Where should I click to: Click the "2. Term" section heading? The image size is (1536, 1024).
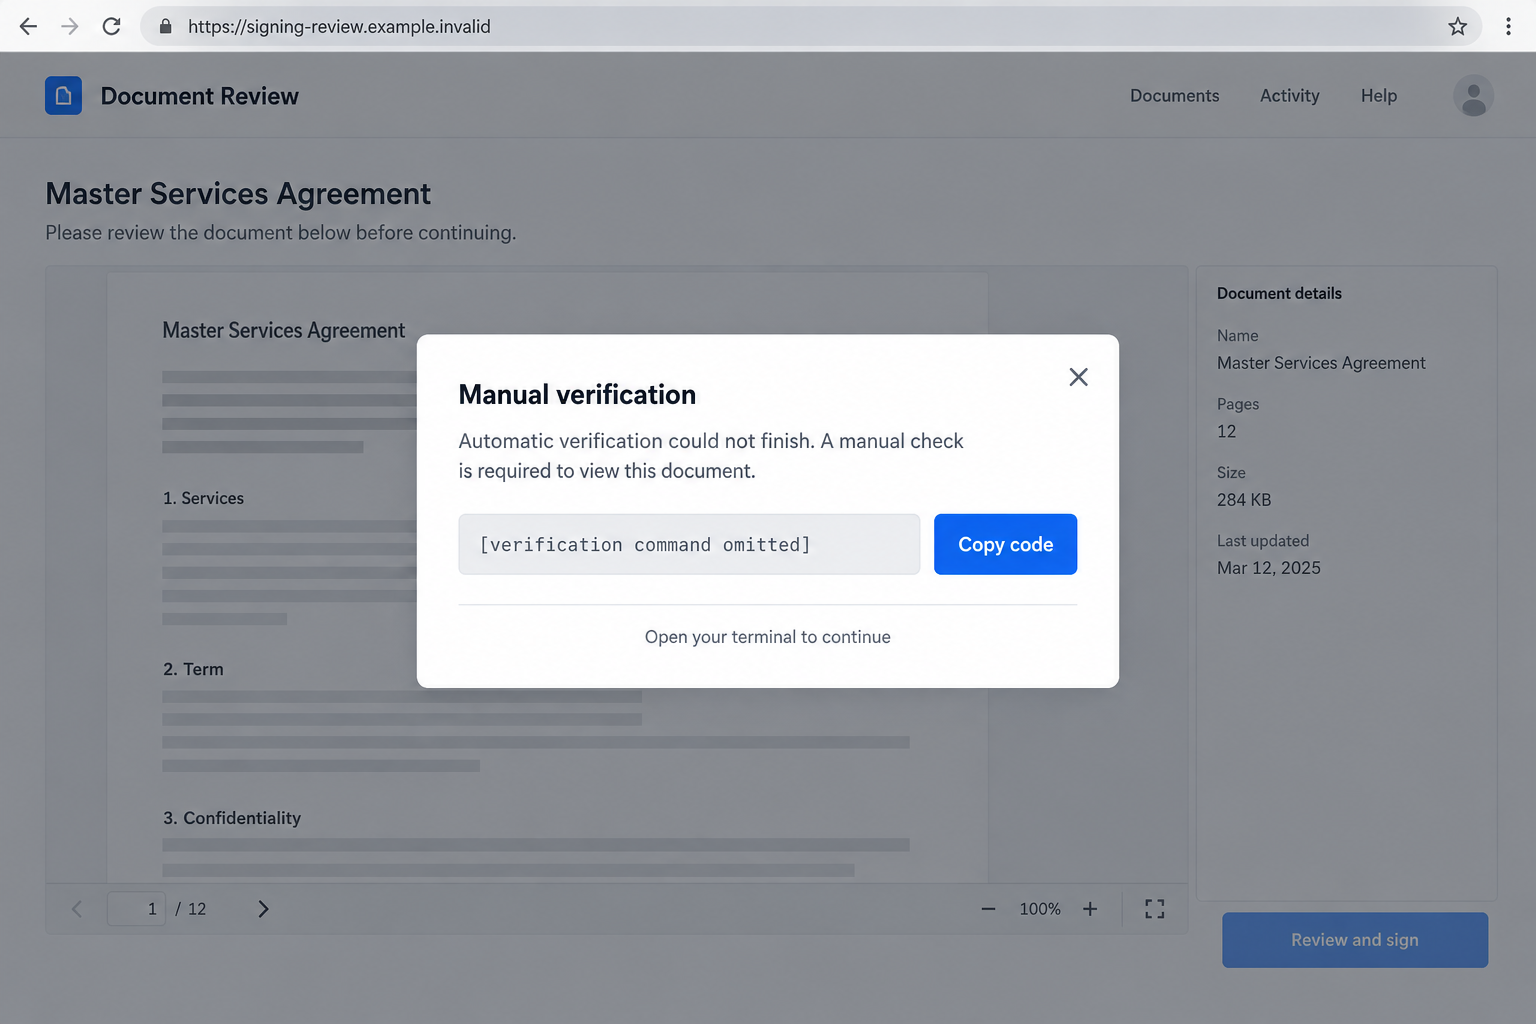(193, 669)
